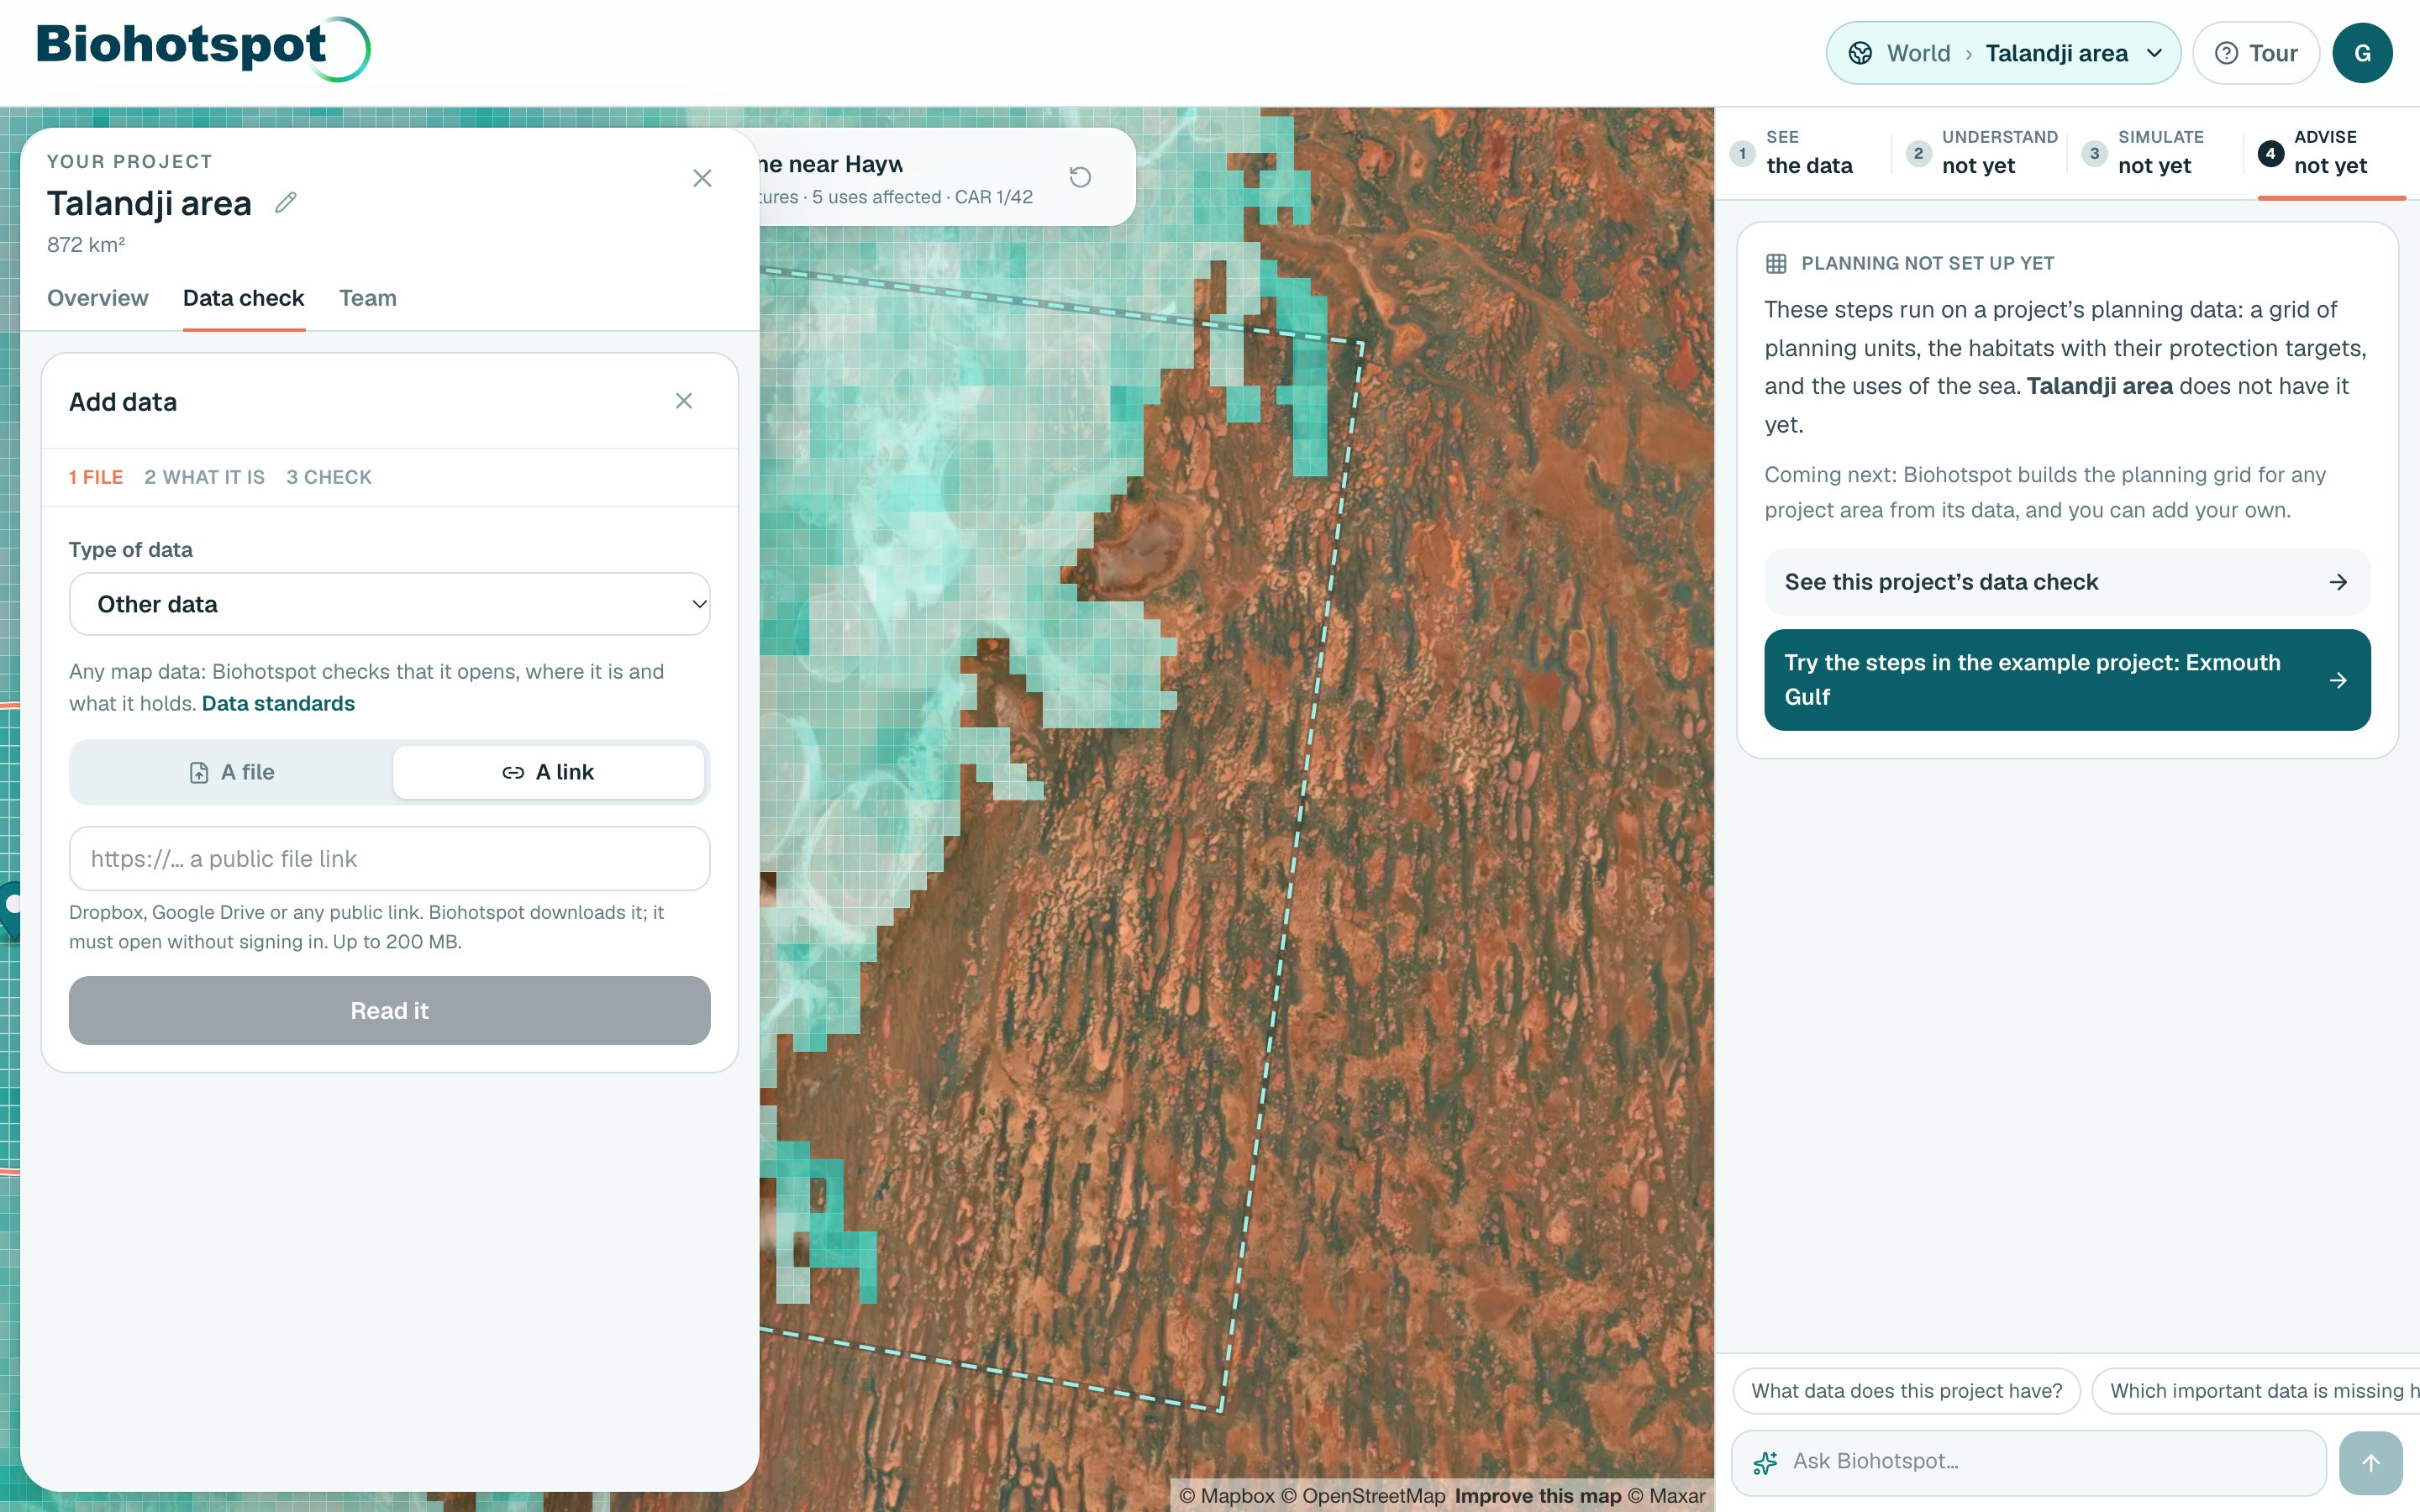This screenshot has width=2420, height=1512.
Task: Open the Improve this map link
Action: [x=1538, y=1496]
